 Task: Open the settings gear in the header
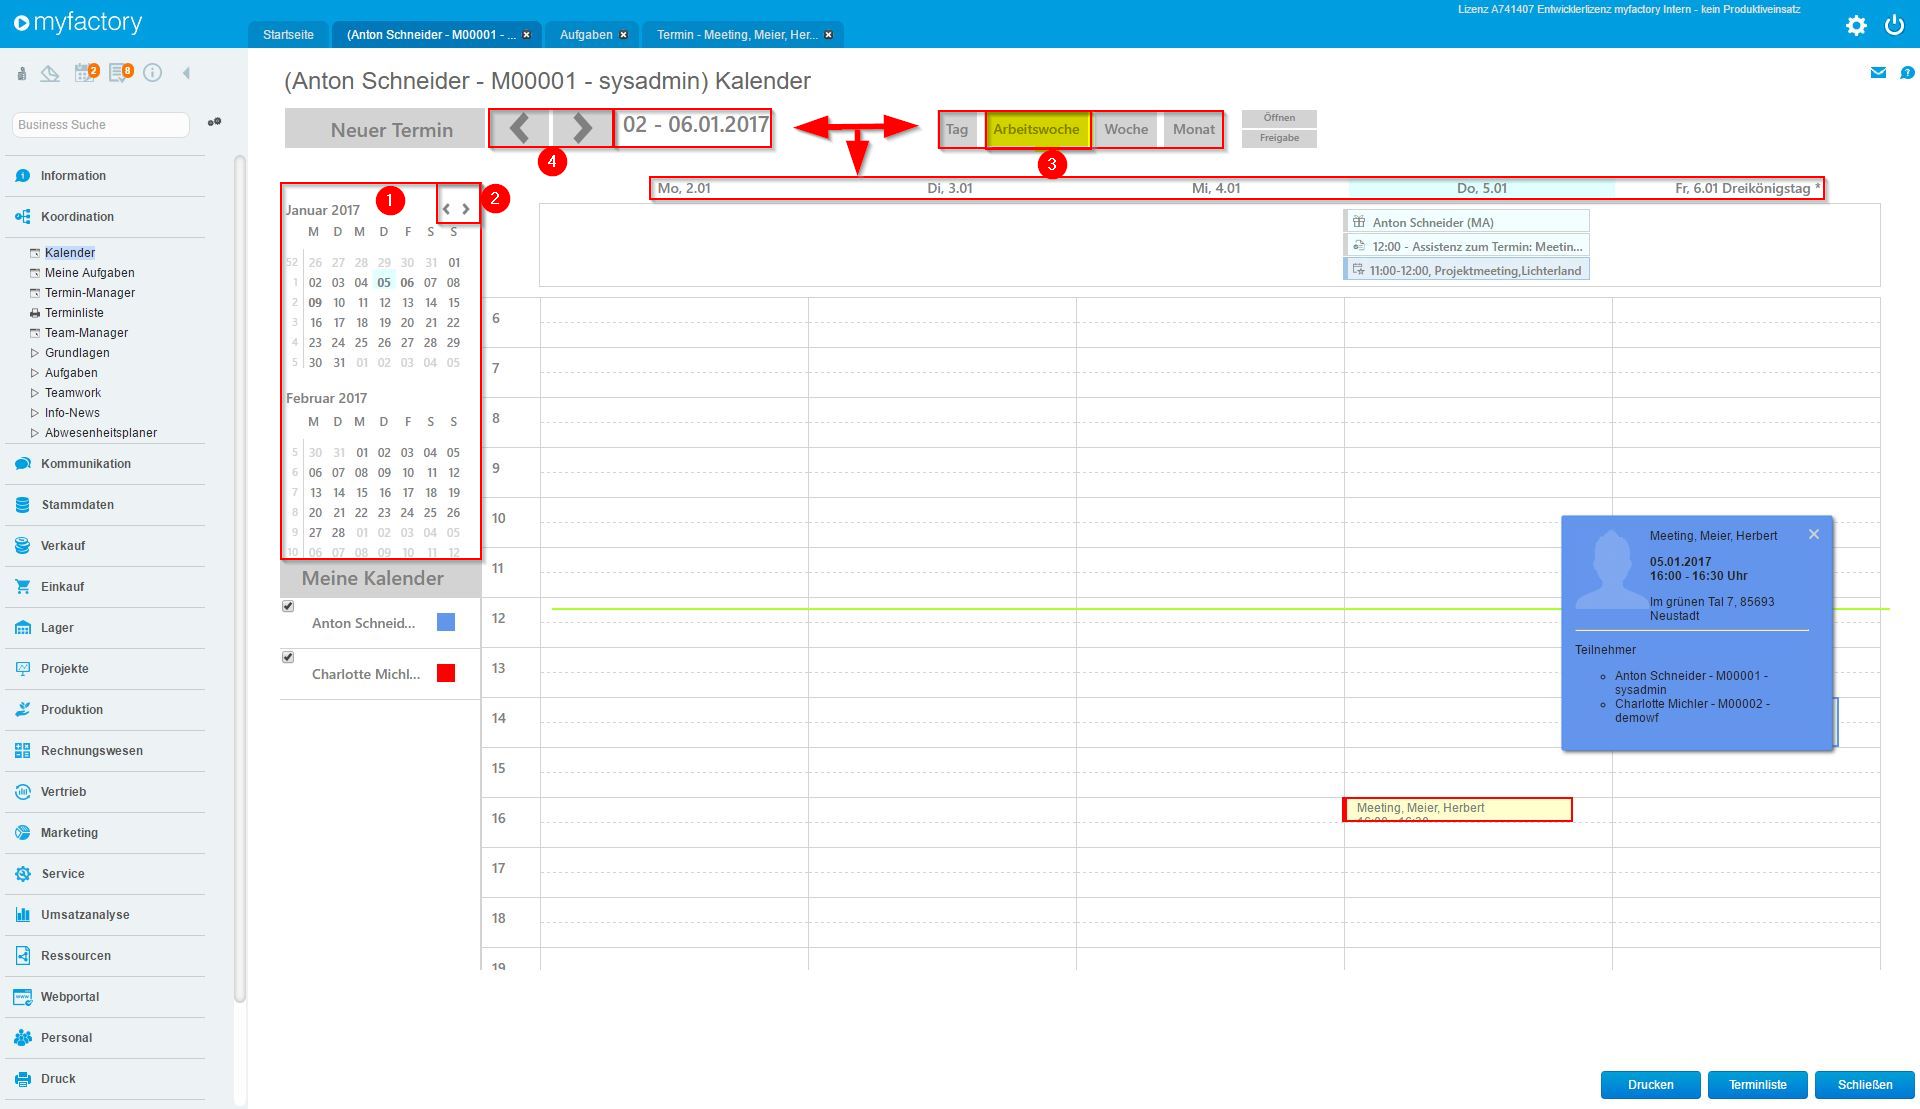coord(1856,26)
